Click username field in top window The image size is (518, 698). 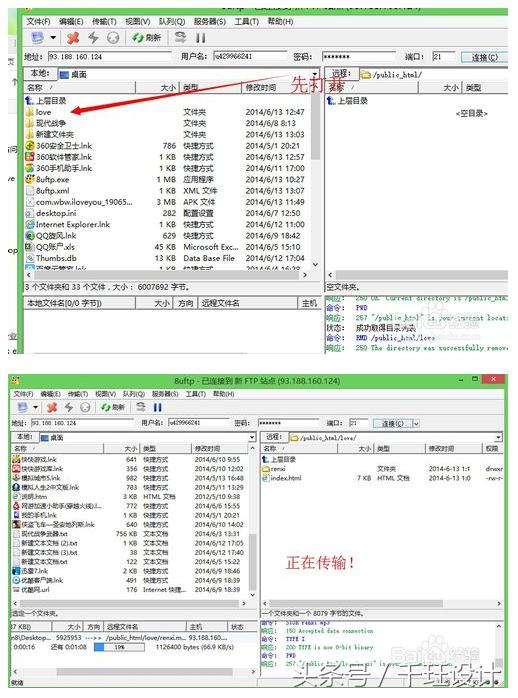pos(250,56)
